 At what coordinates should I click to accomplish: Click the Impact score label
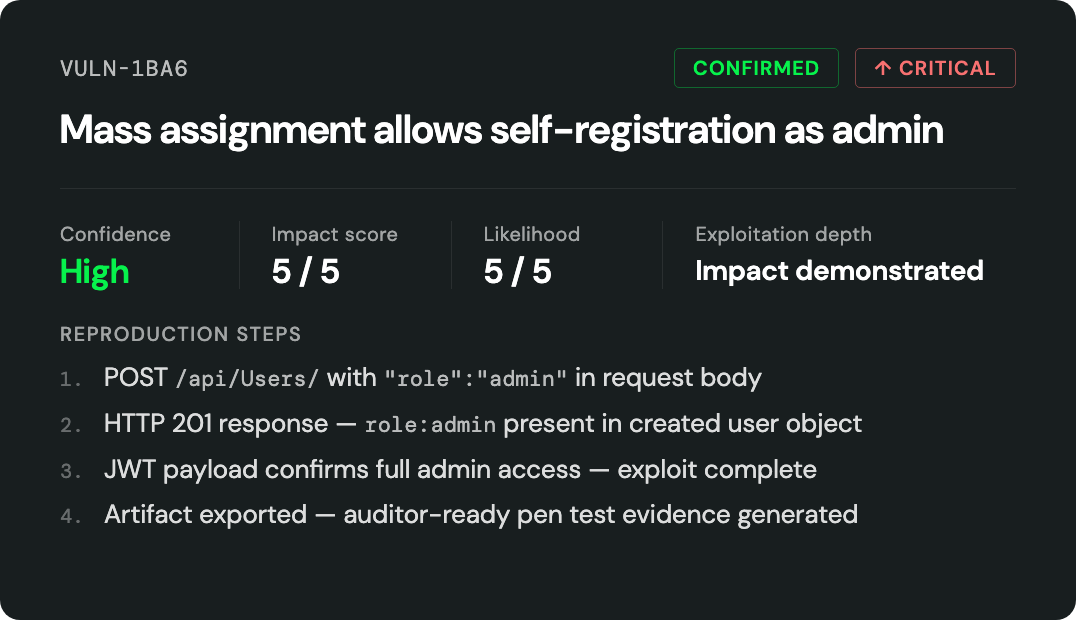[x=334, y=234]
